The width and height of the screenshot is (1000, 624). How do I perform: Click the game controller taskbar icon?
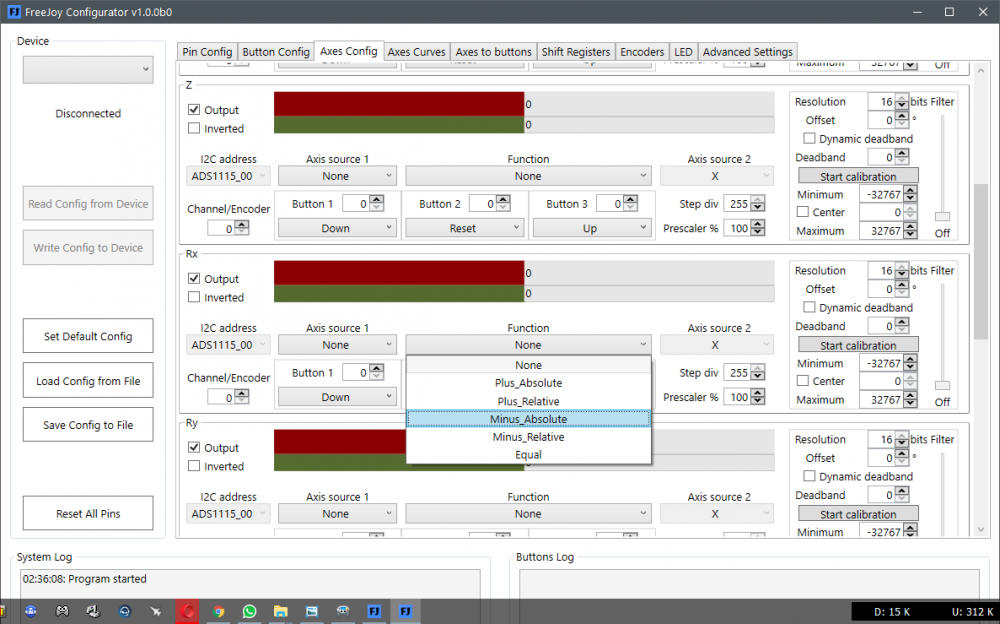[62, 611]
